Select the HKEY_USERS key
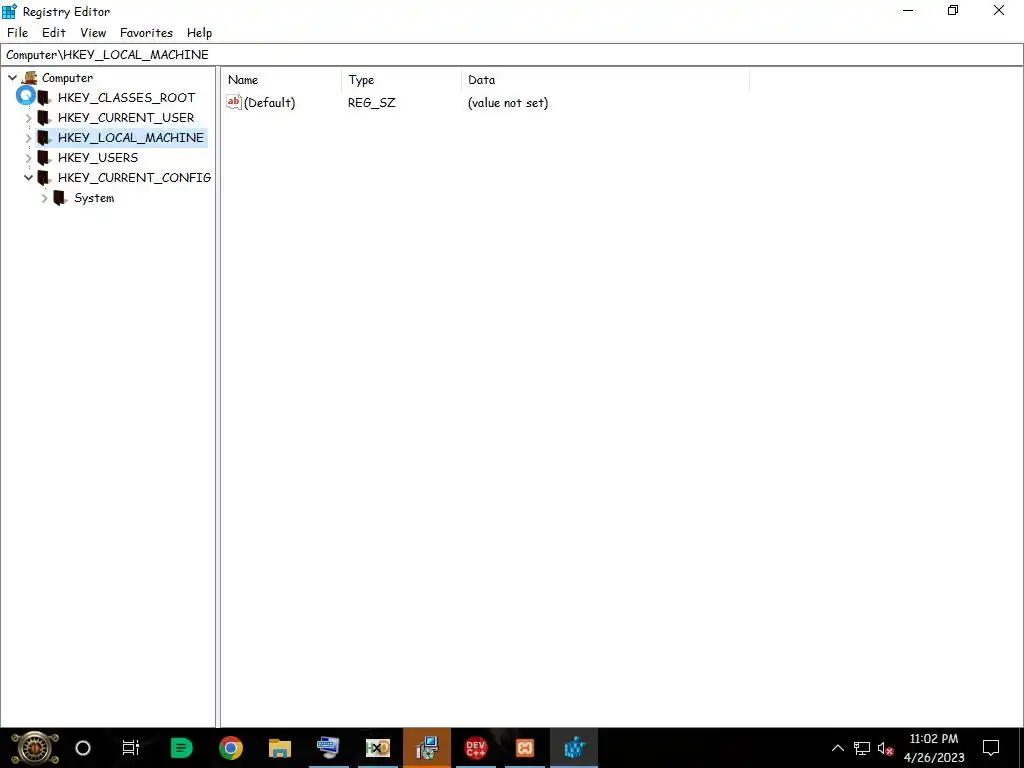 98,157
